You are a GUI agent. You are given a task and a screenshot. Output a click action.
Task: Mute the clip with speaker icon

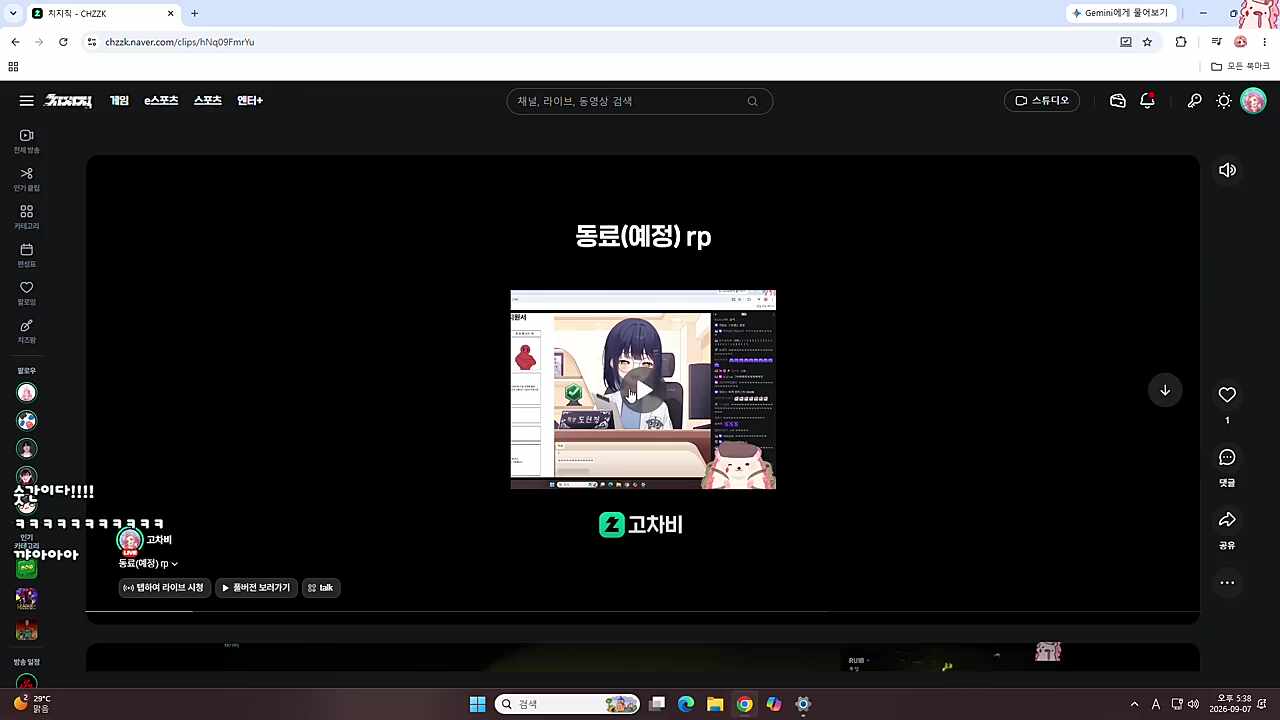[1227, 170]
